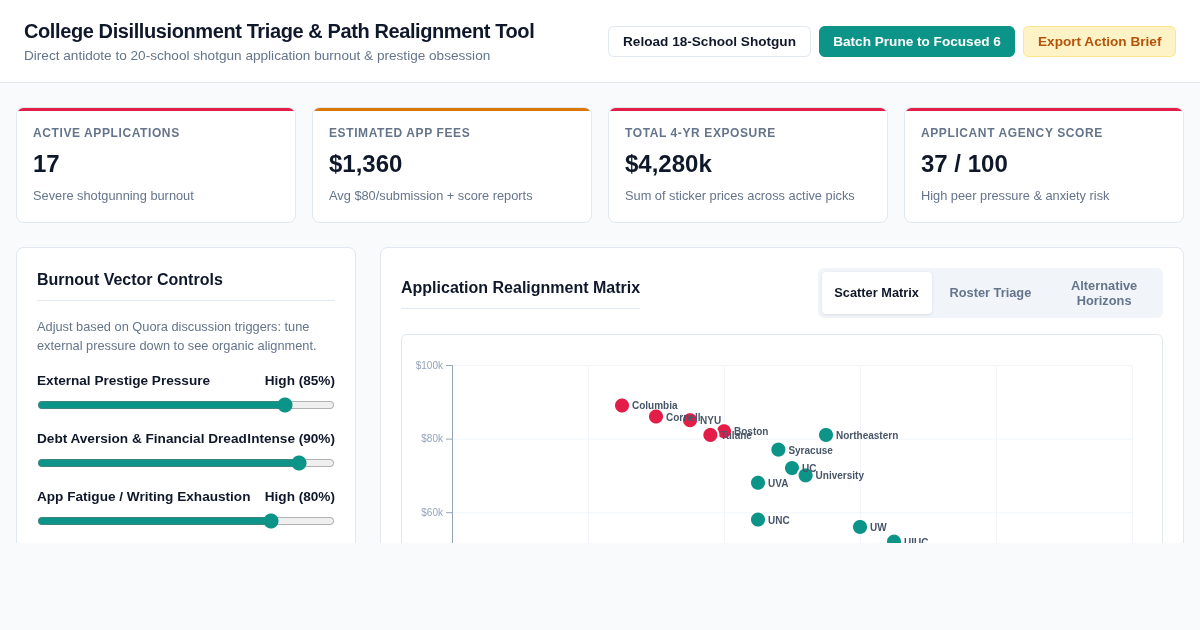Click the Estimated App Fees value $1,360
1200x630 pixels.
click(365, 164)
